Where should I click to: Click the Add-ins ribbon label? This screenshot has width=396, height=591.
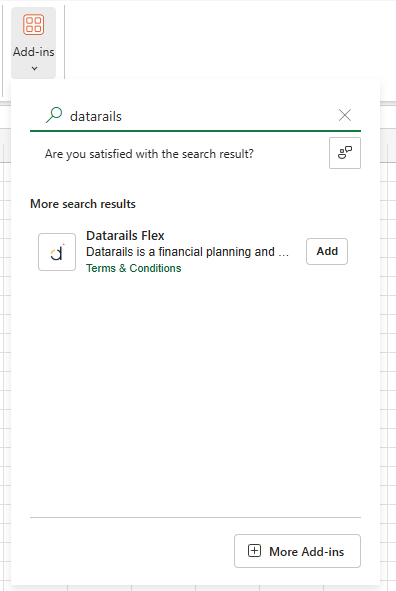34,52
